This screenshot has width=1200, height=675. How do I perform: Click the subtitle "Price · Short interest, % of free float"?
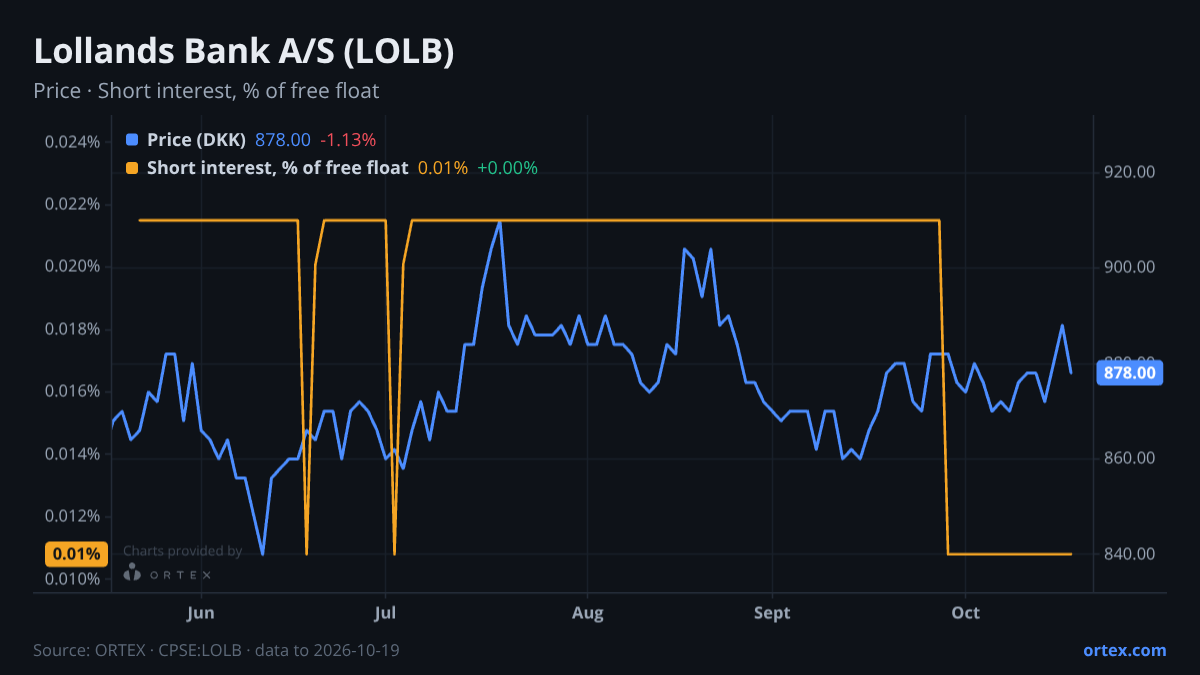tap(206, 91)
